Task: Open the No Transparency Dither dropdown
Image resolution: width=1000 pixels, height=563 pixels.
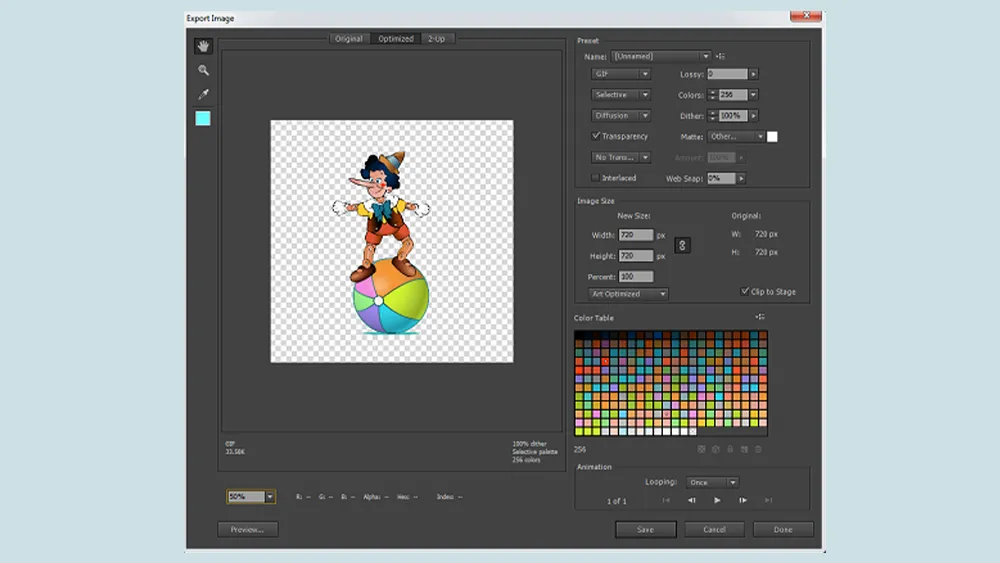Action: [621, 157]
